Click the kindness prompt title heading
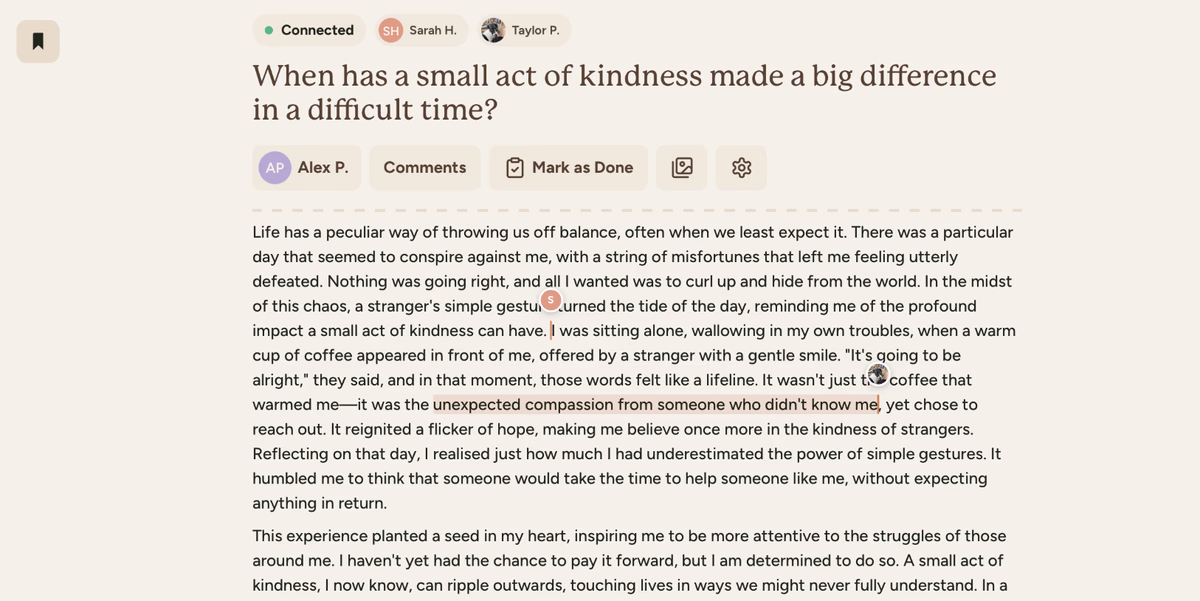The height and width of the screenshot is (601, 1200). [x=624, y=92]
